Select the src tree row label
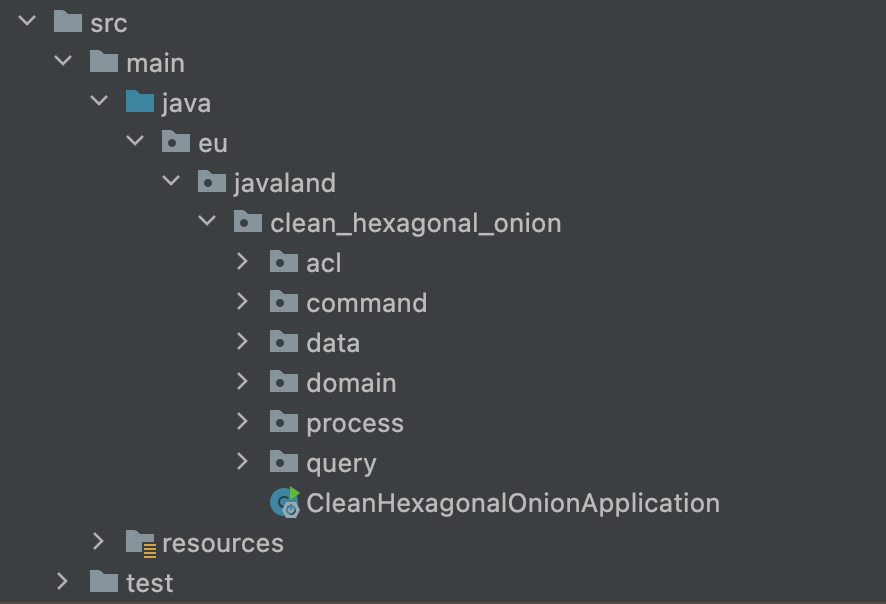The width and height of the screenshot is (886, 604). coord(108,24)
